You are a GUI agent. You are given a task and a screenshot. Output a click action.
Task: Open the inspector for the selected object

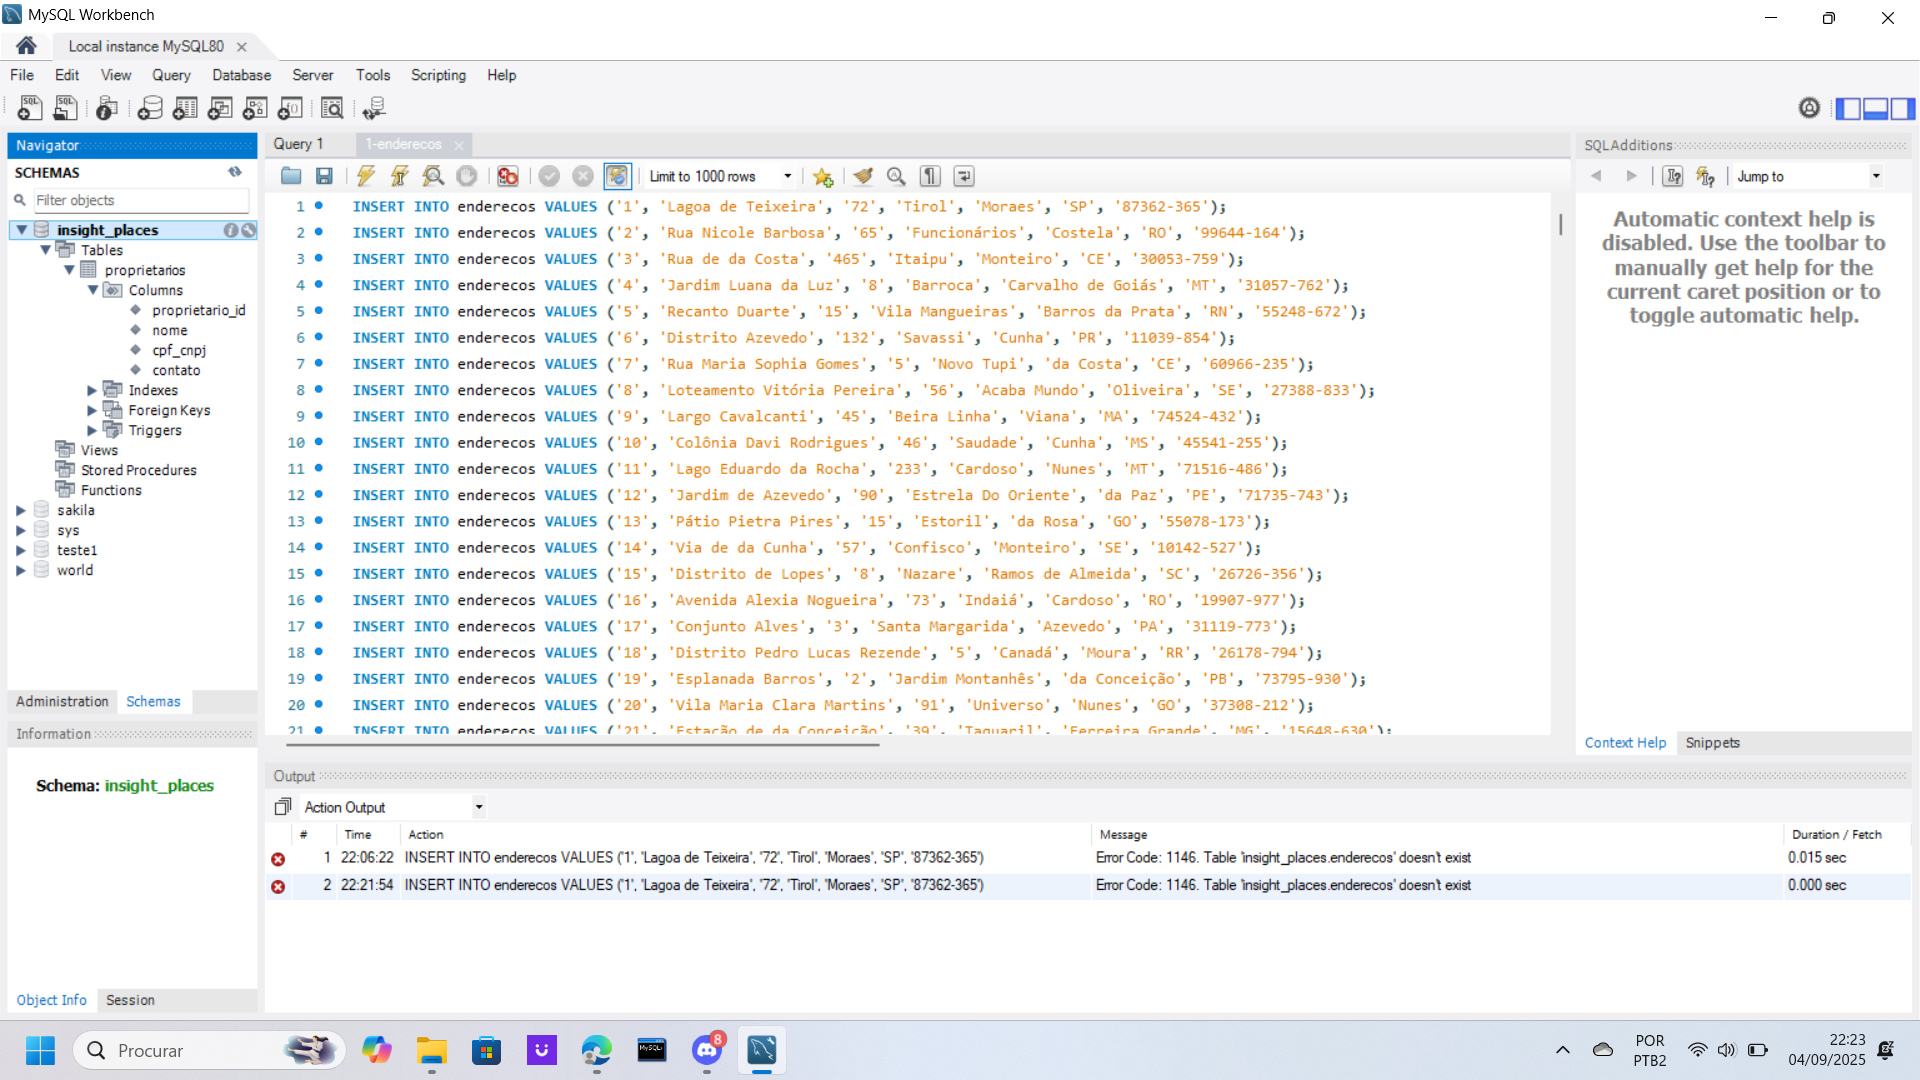tap(107, 108)
